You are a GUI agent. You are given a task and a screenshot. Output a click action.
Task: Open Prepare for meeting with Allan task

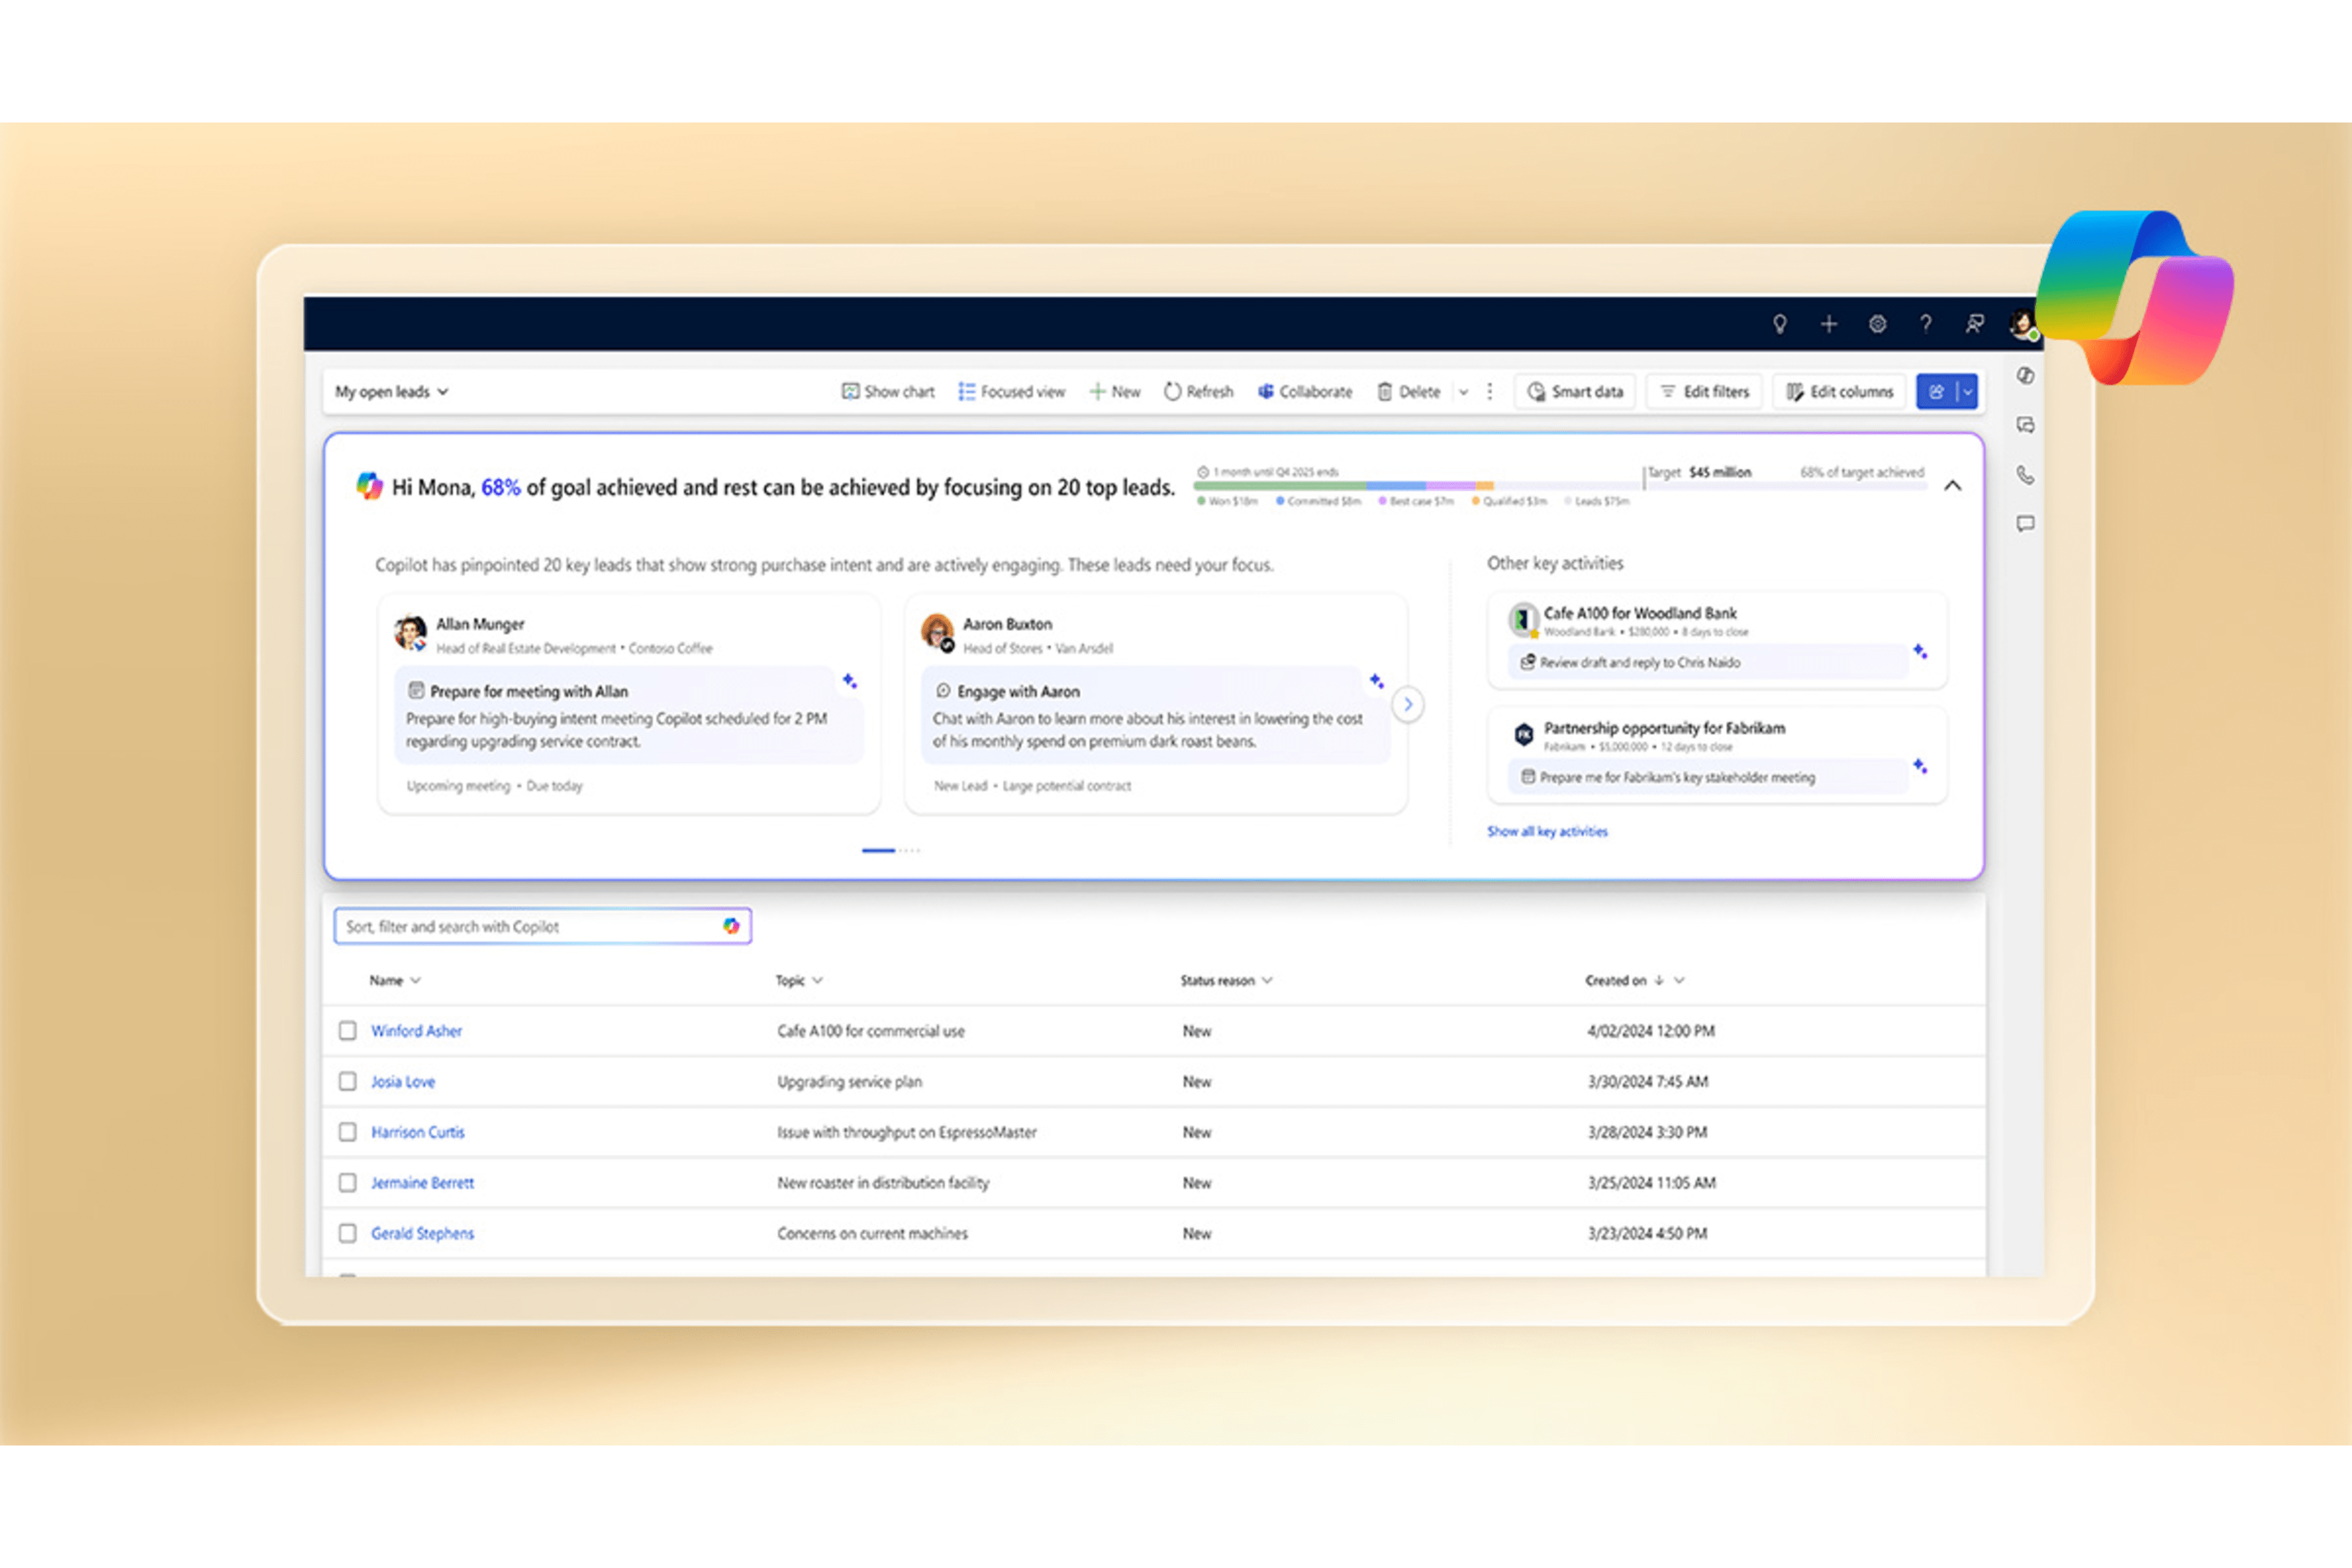point(629,716)
